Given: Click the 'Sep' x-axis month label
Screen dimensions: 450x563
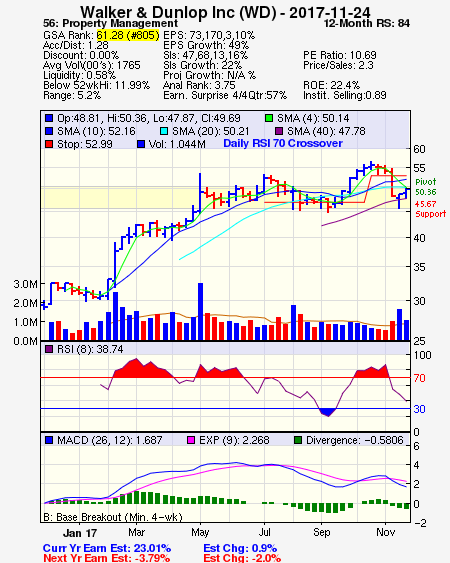Looking at the screenshot, I should [x=321, y=532].
